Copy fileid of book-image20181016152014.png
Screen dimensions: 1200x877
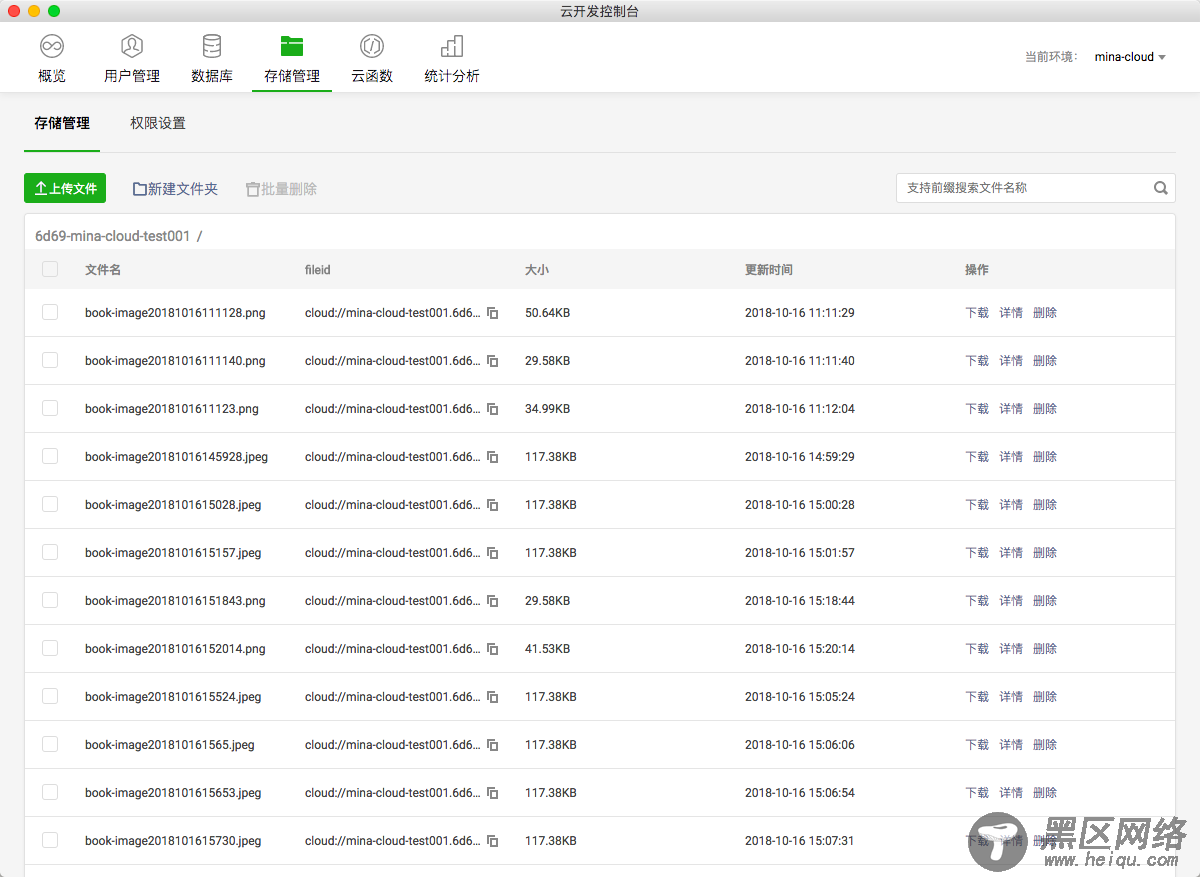[492, 649]
